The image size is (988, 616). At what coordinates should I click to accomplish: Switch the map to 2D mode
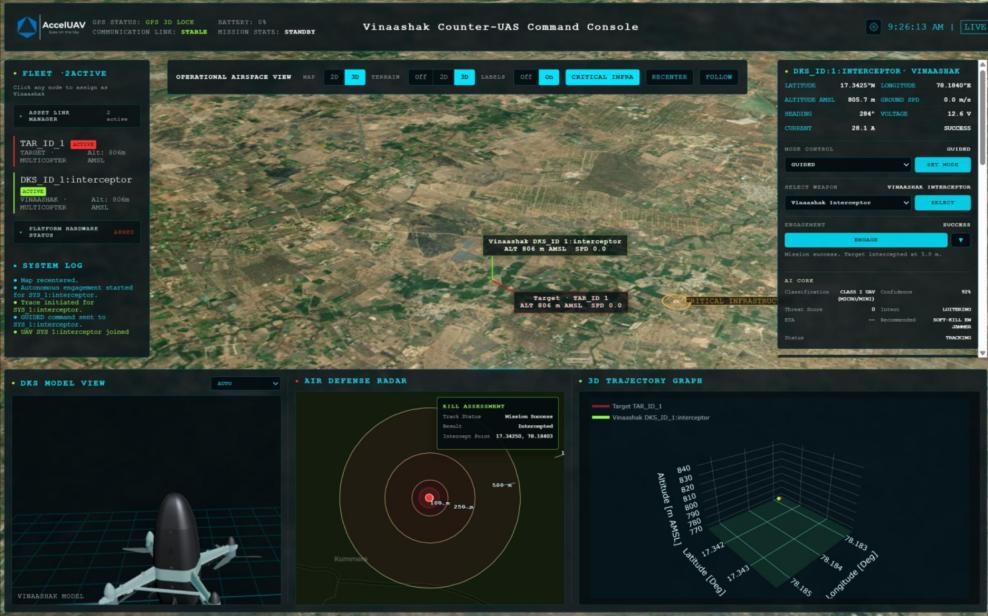(x=334, y=77)
